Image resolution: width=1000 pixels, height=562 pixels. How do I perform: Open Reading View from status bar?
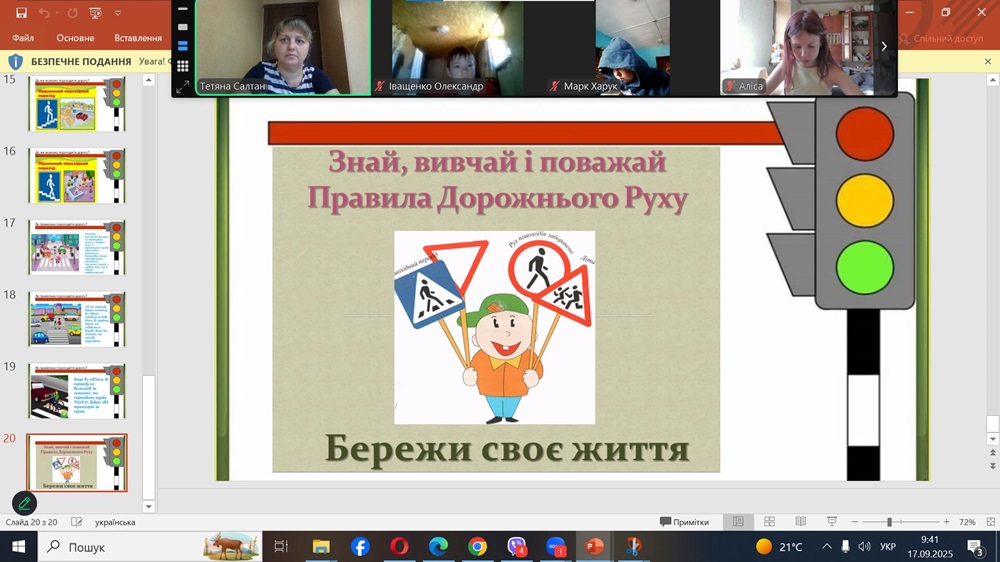[800, 522]
